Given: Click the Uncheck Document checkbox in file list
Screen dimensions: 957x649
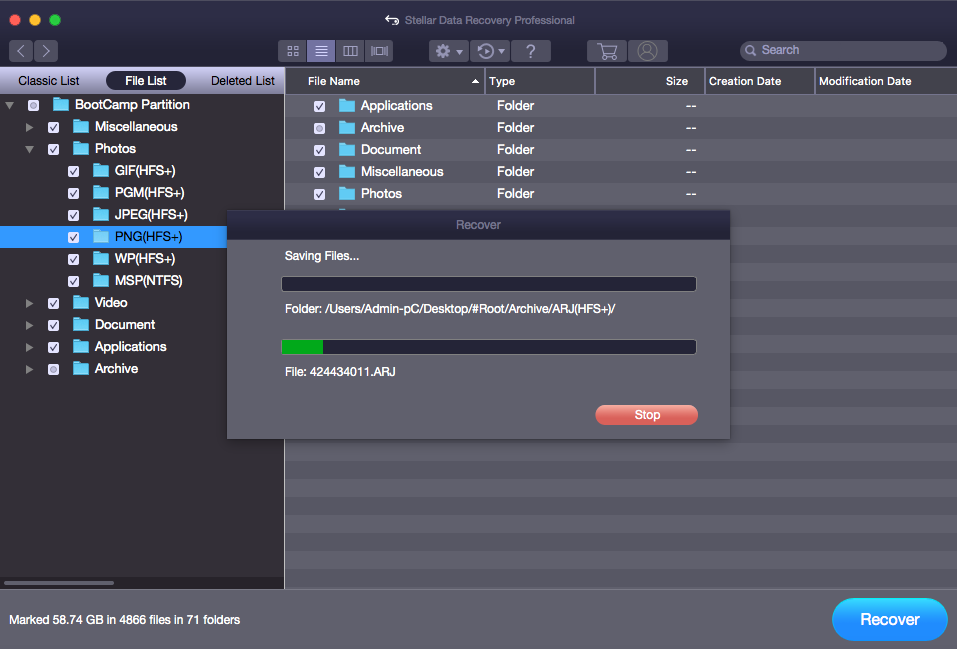Looking at the screenshot, I should (x=319, y=150).
